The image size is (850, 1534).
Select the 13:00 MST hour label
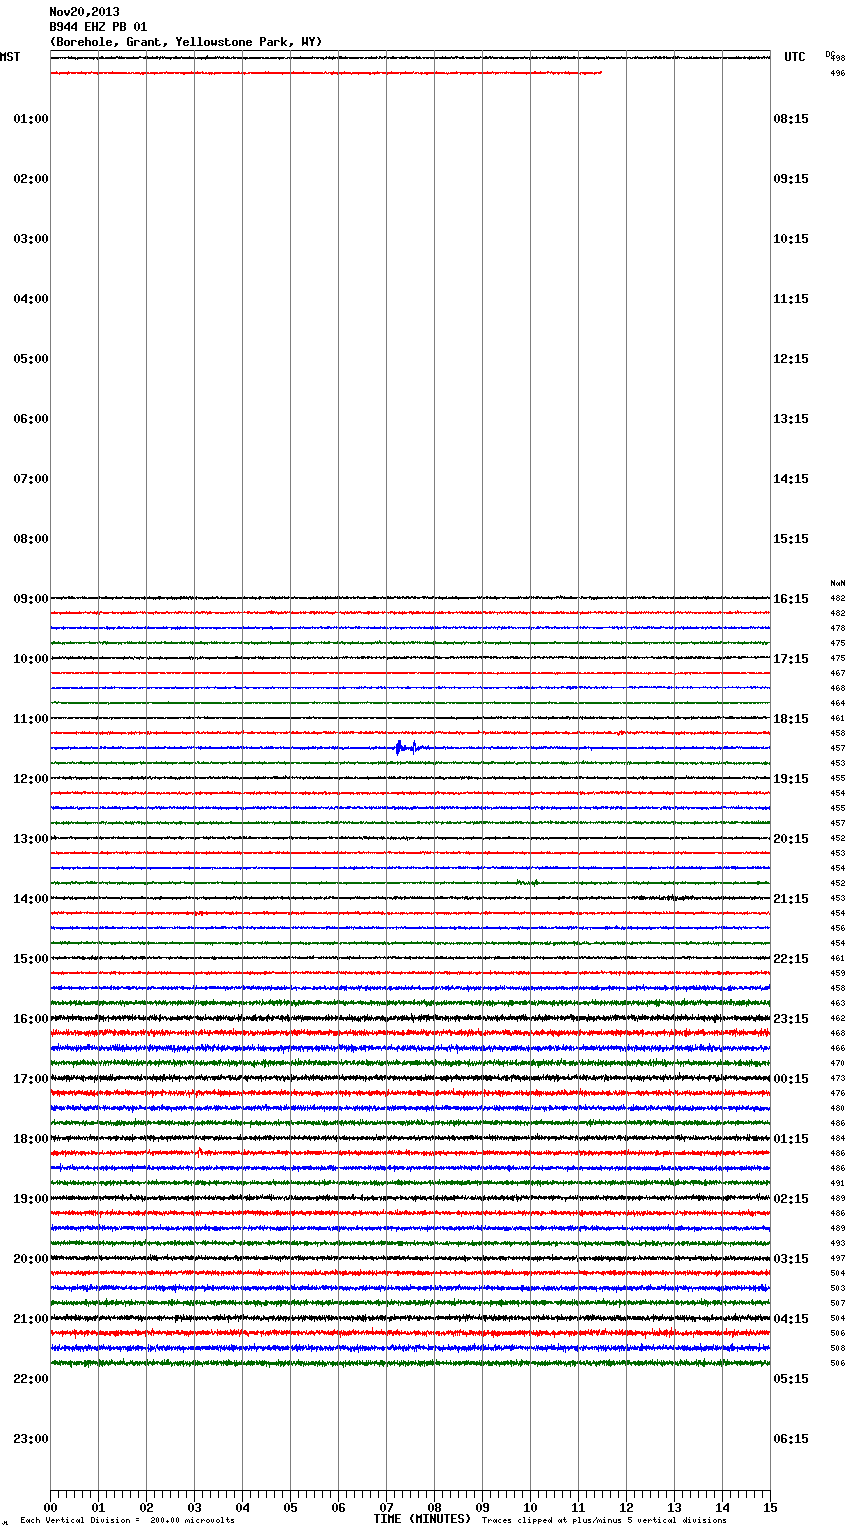31,839
